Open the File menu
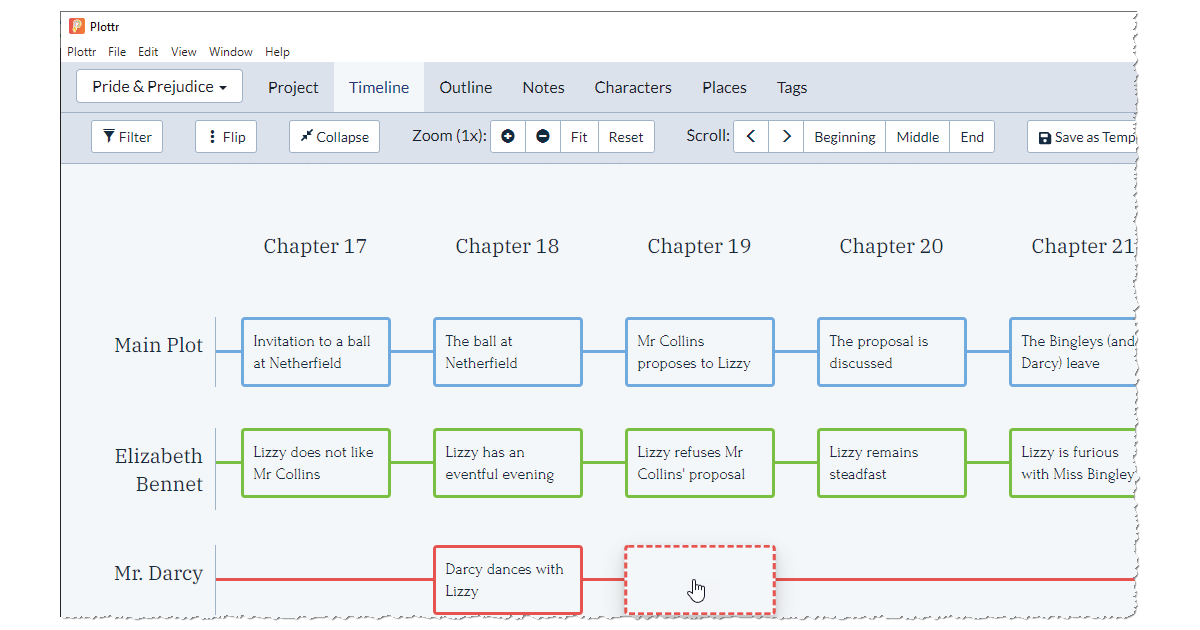1200x630 pixels. pyautogui.click(x=117, y=52)
